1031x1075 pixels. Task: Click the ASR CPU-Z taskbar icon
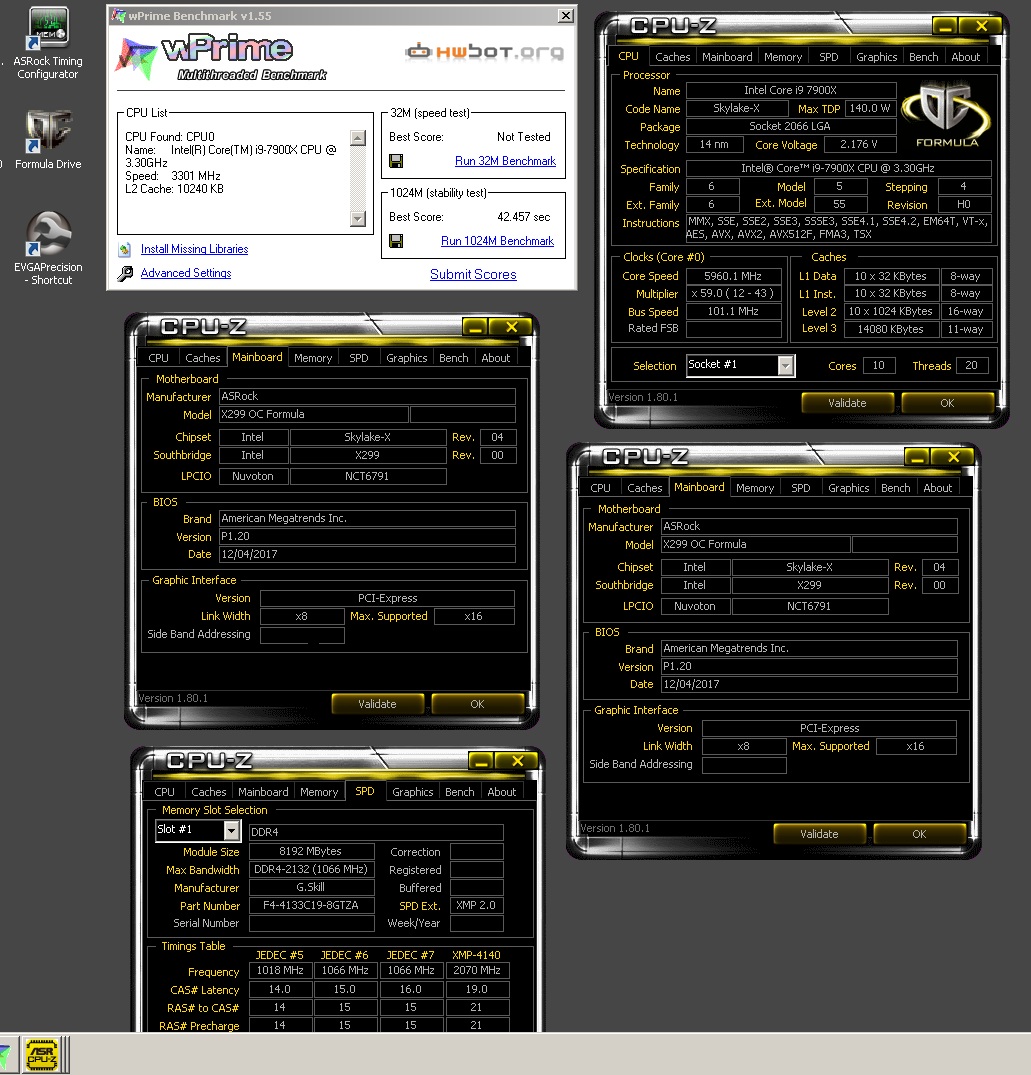point(42,1054)
